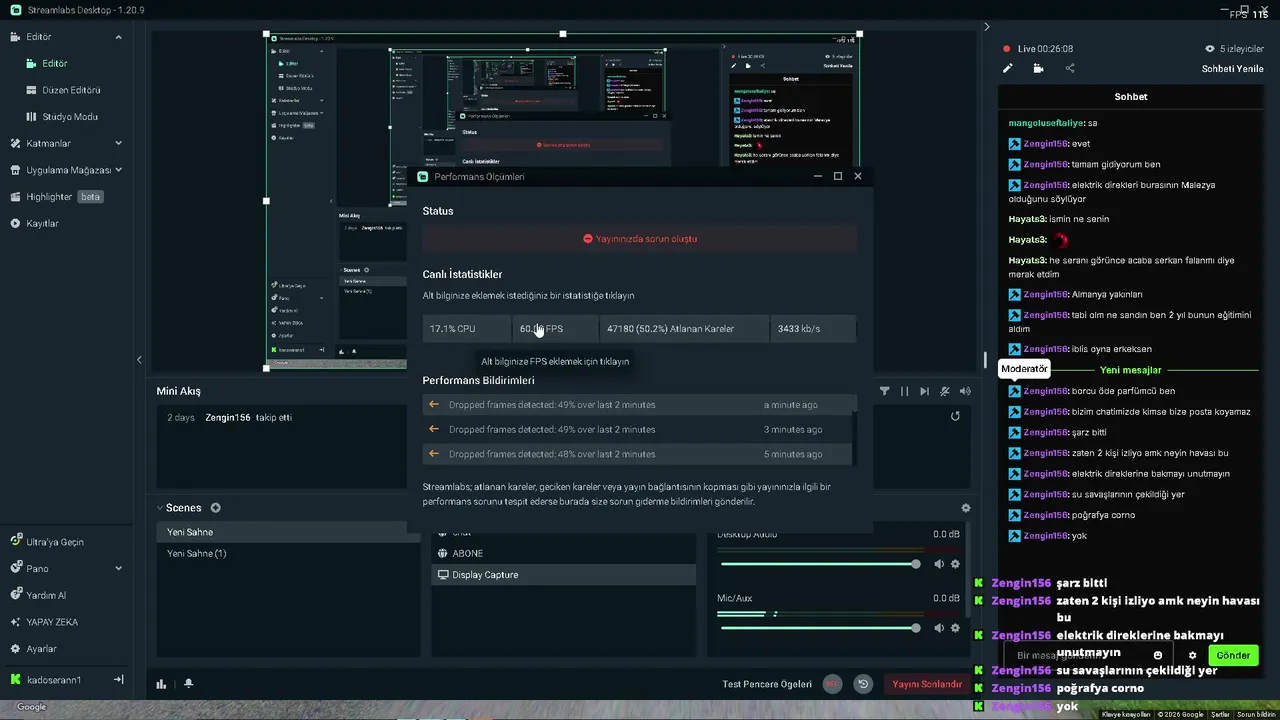The height and width of the screenshot is (720, 1280).
Task: Click the share stream icon above chat
Action: pos(1070,69)
